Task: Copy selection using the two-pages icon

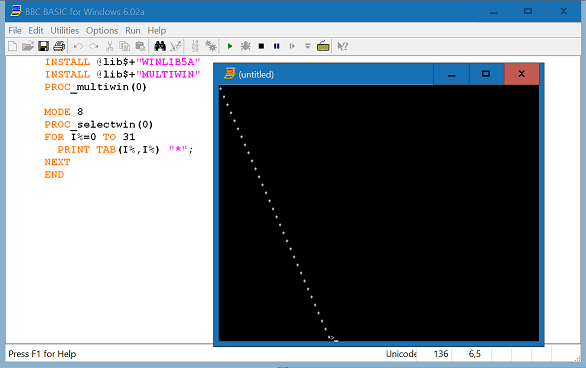Action: point(124,46)
